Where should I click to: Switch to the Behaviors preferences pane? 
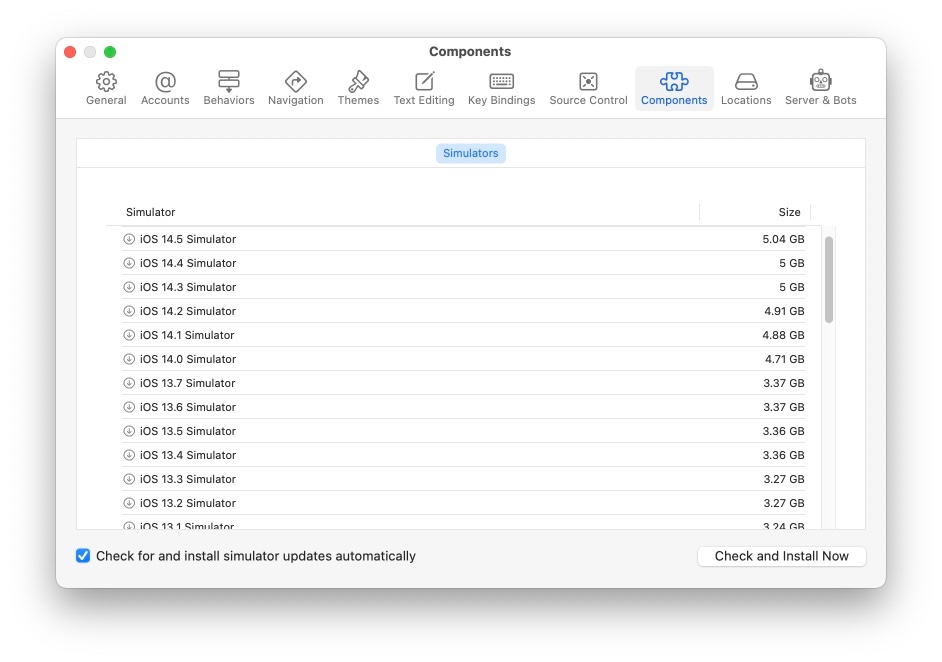pyautogui.click(x=229, y=88)
